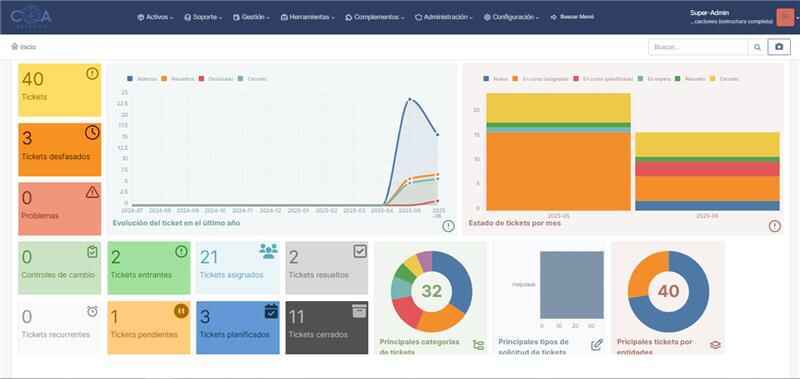Click the gray bar in solicitud types chart
The width and height of the screenshot is (800, 379).
(x=572, y=285)
